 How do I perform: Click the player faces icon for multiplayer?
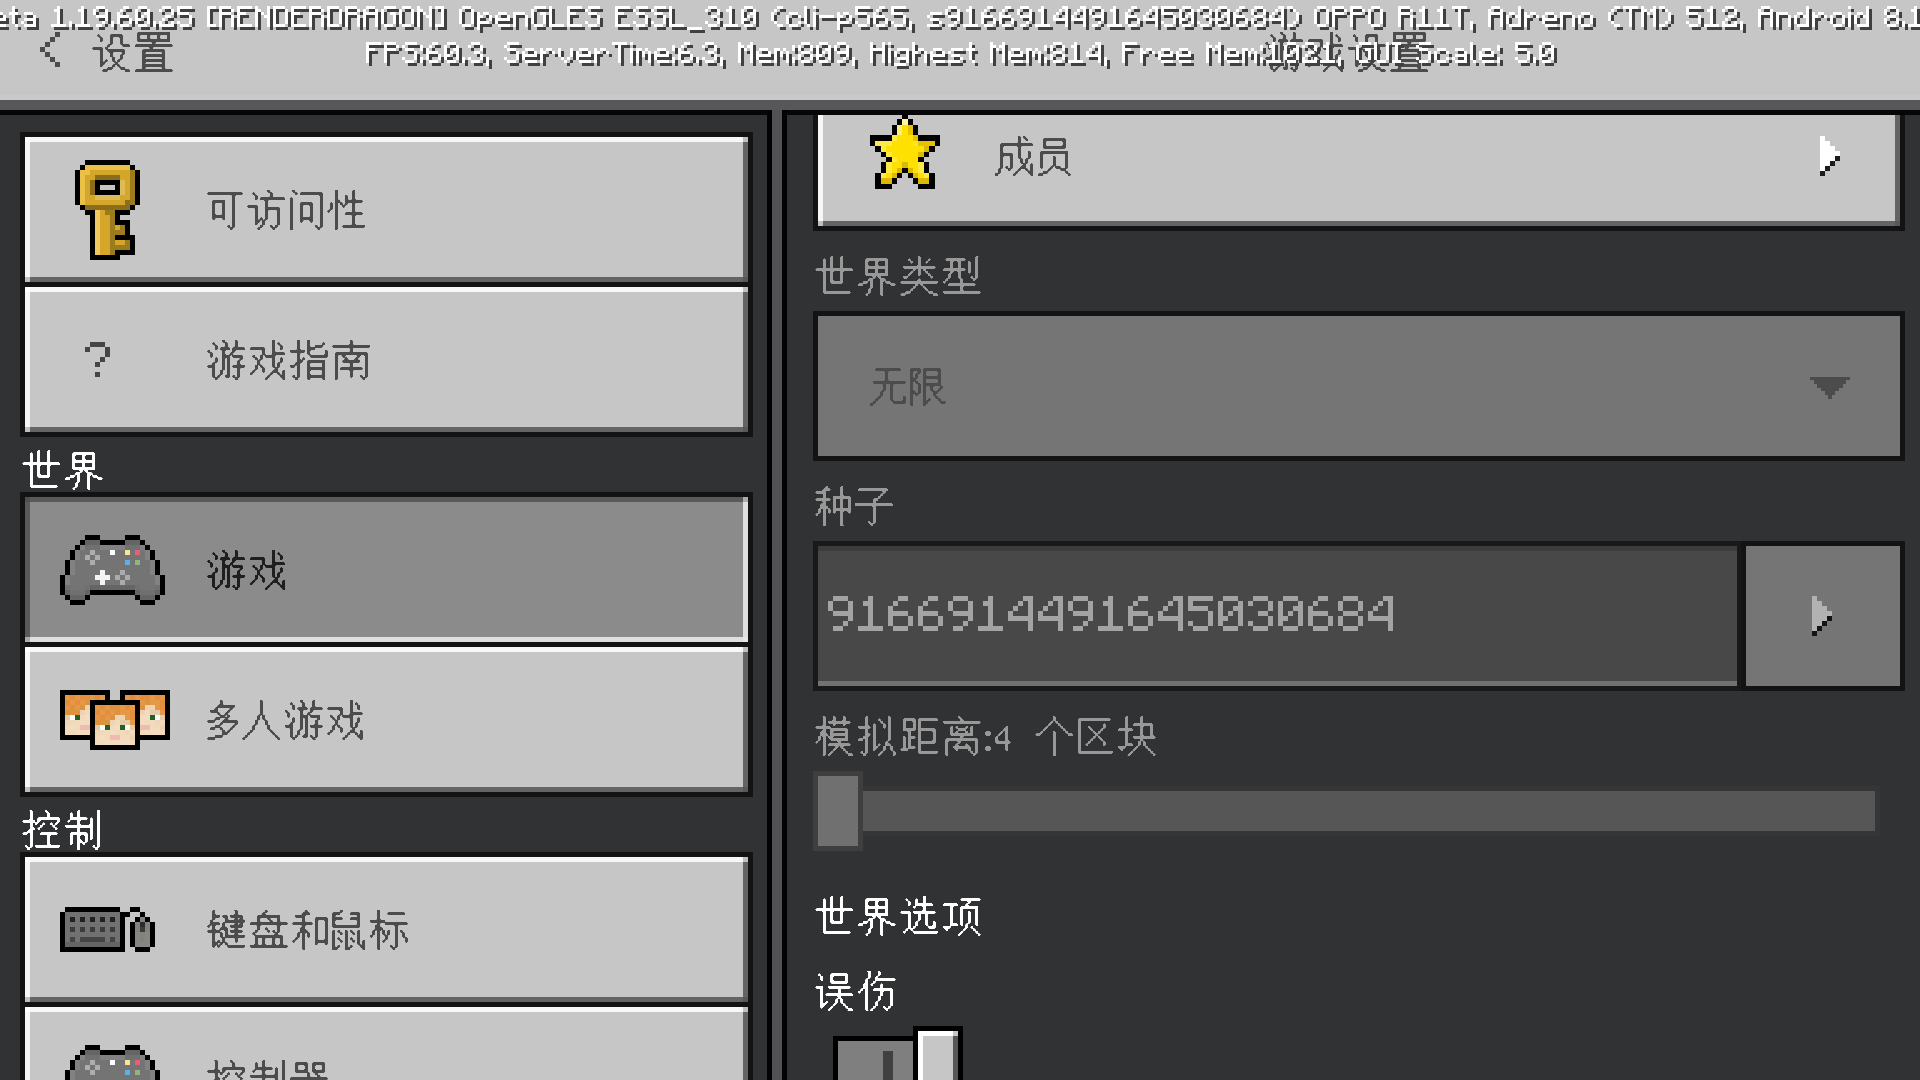114,719
